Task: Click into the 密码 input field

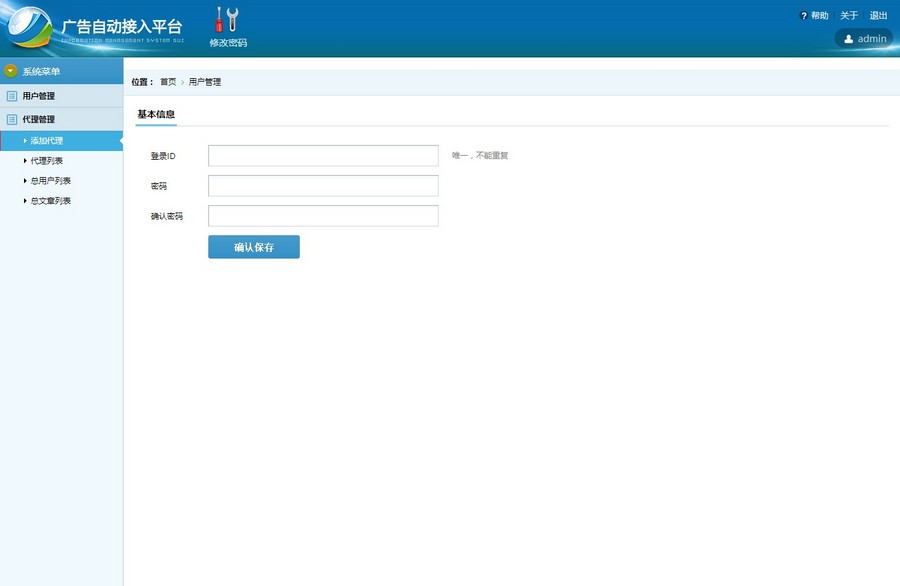Action: point(323,186)
